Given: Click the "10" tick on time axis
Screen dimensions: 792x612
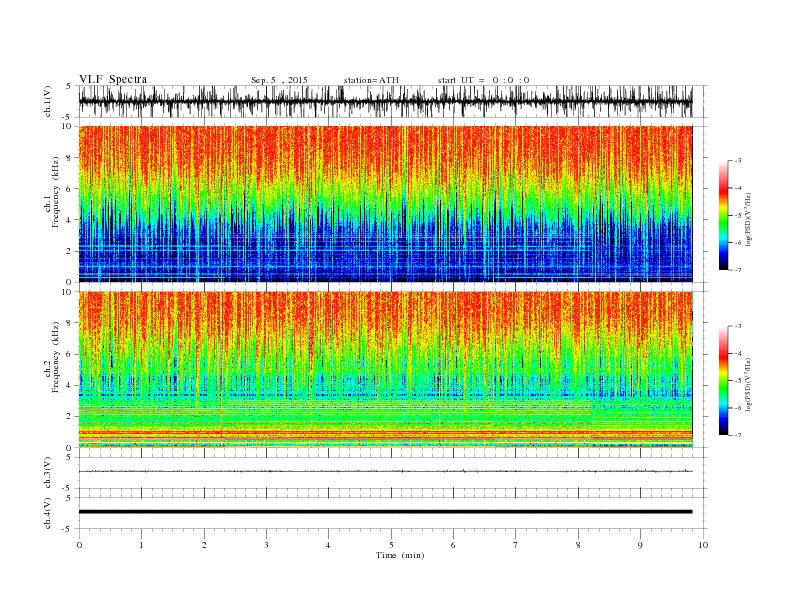Looking at the screenshot, I should (x=703, y=545).
